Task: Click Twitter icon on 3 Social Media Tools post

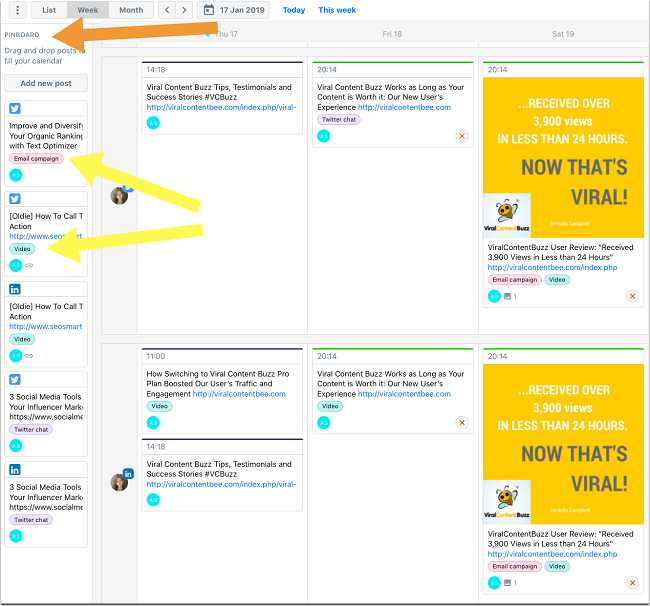Action: tap(15, 380)
